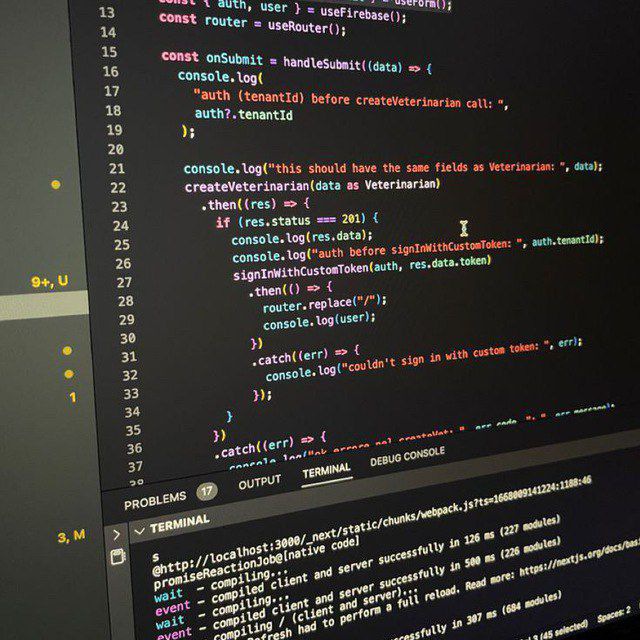
Task: Click 'useFirebase()' in the code
Action: (x=363, y=15)
